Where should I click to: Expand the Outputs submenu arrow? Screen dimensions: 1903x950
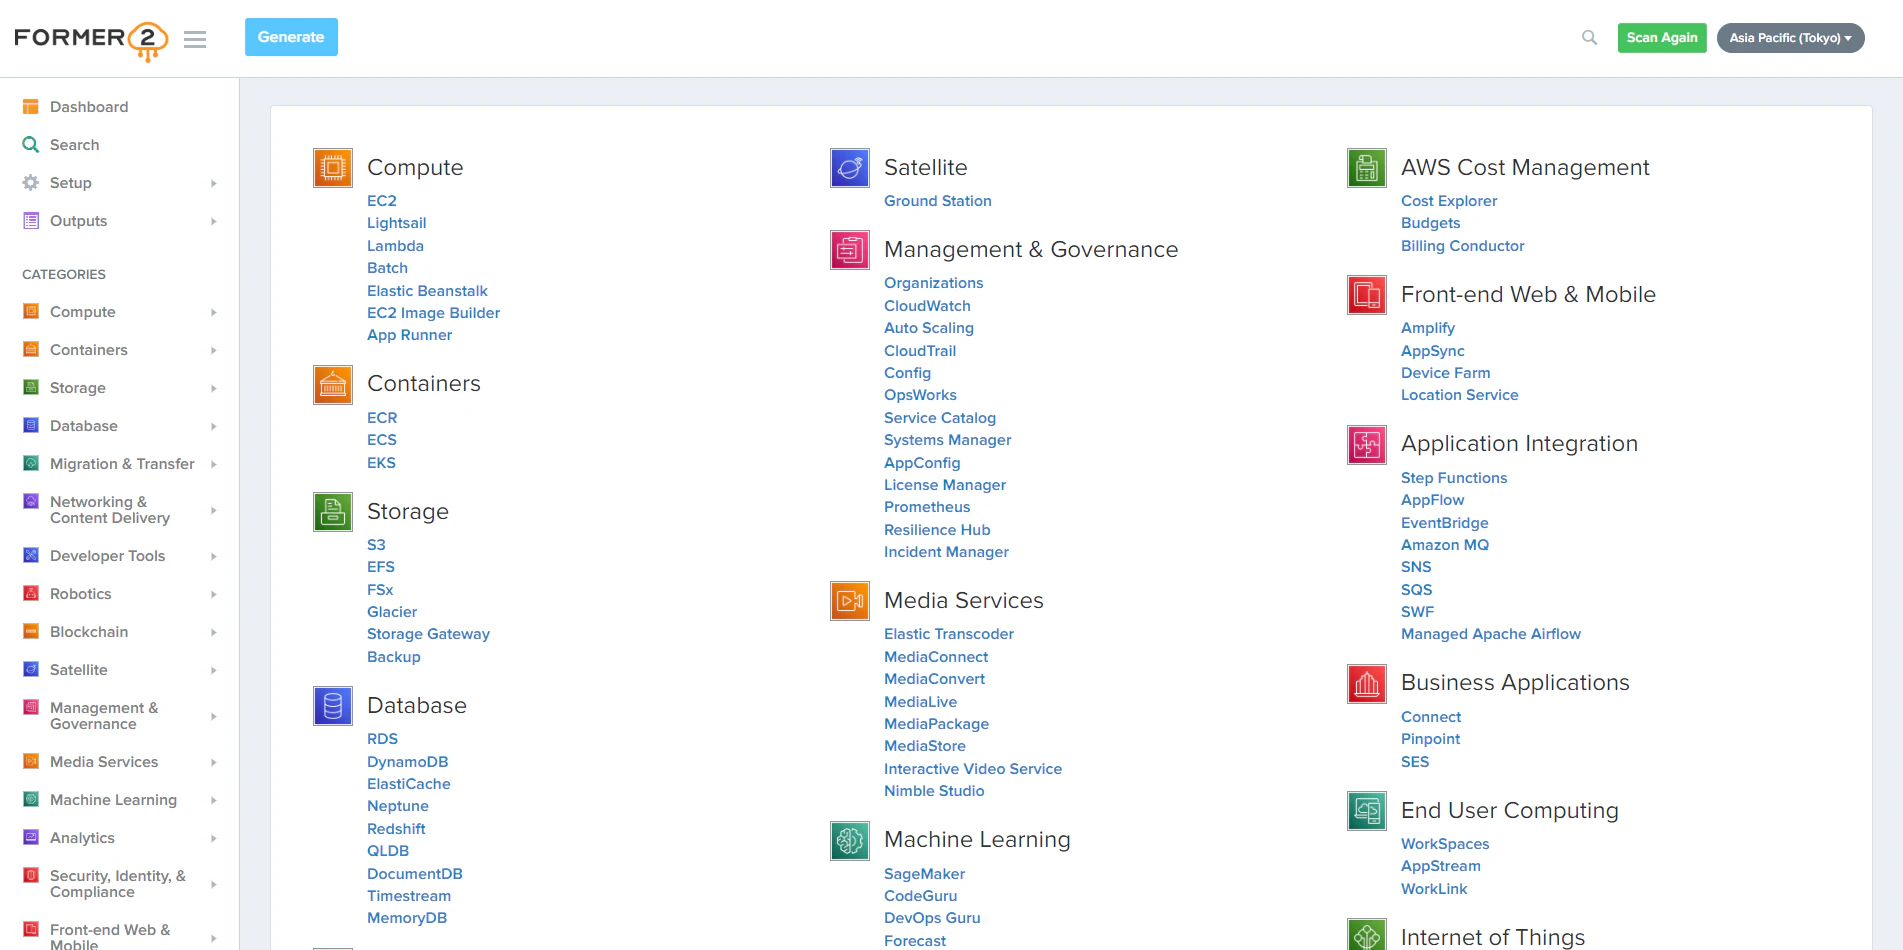[214, 221]
